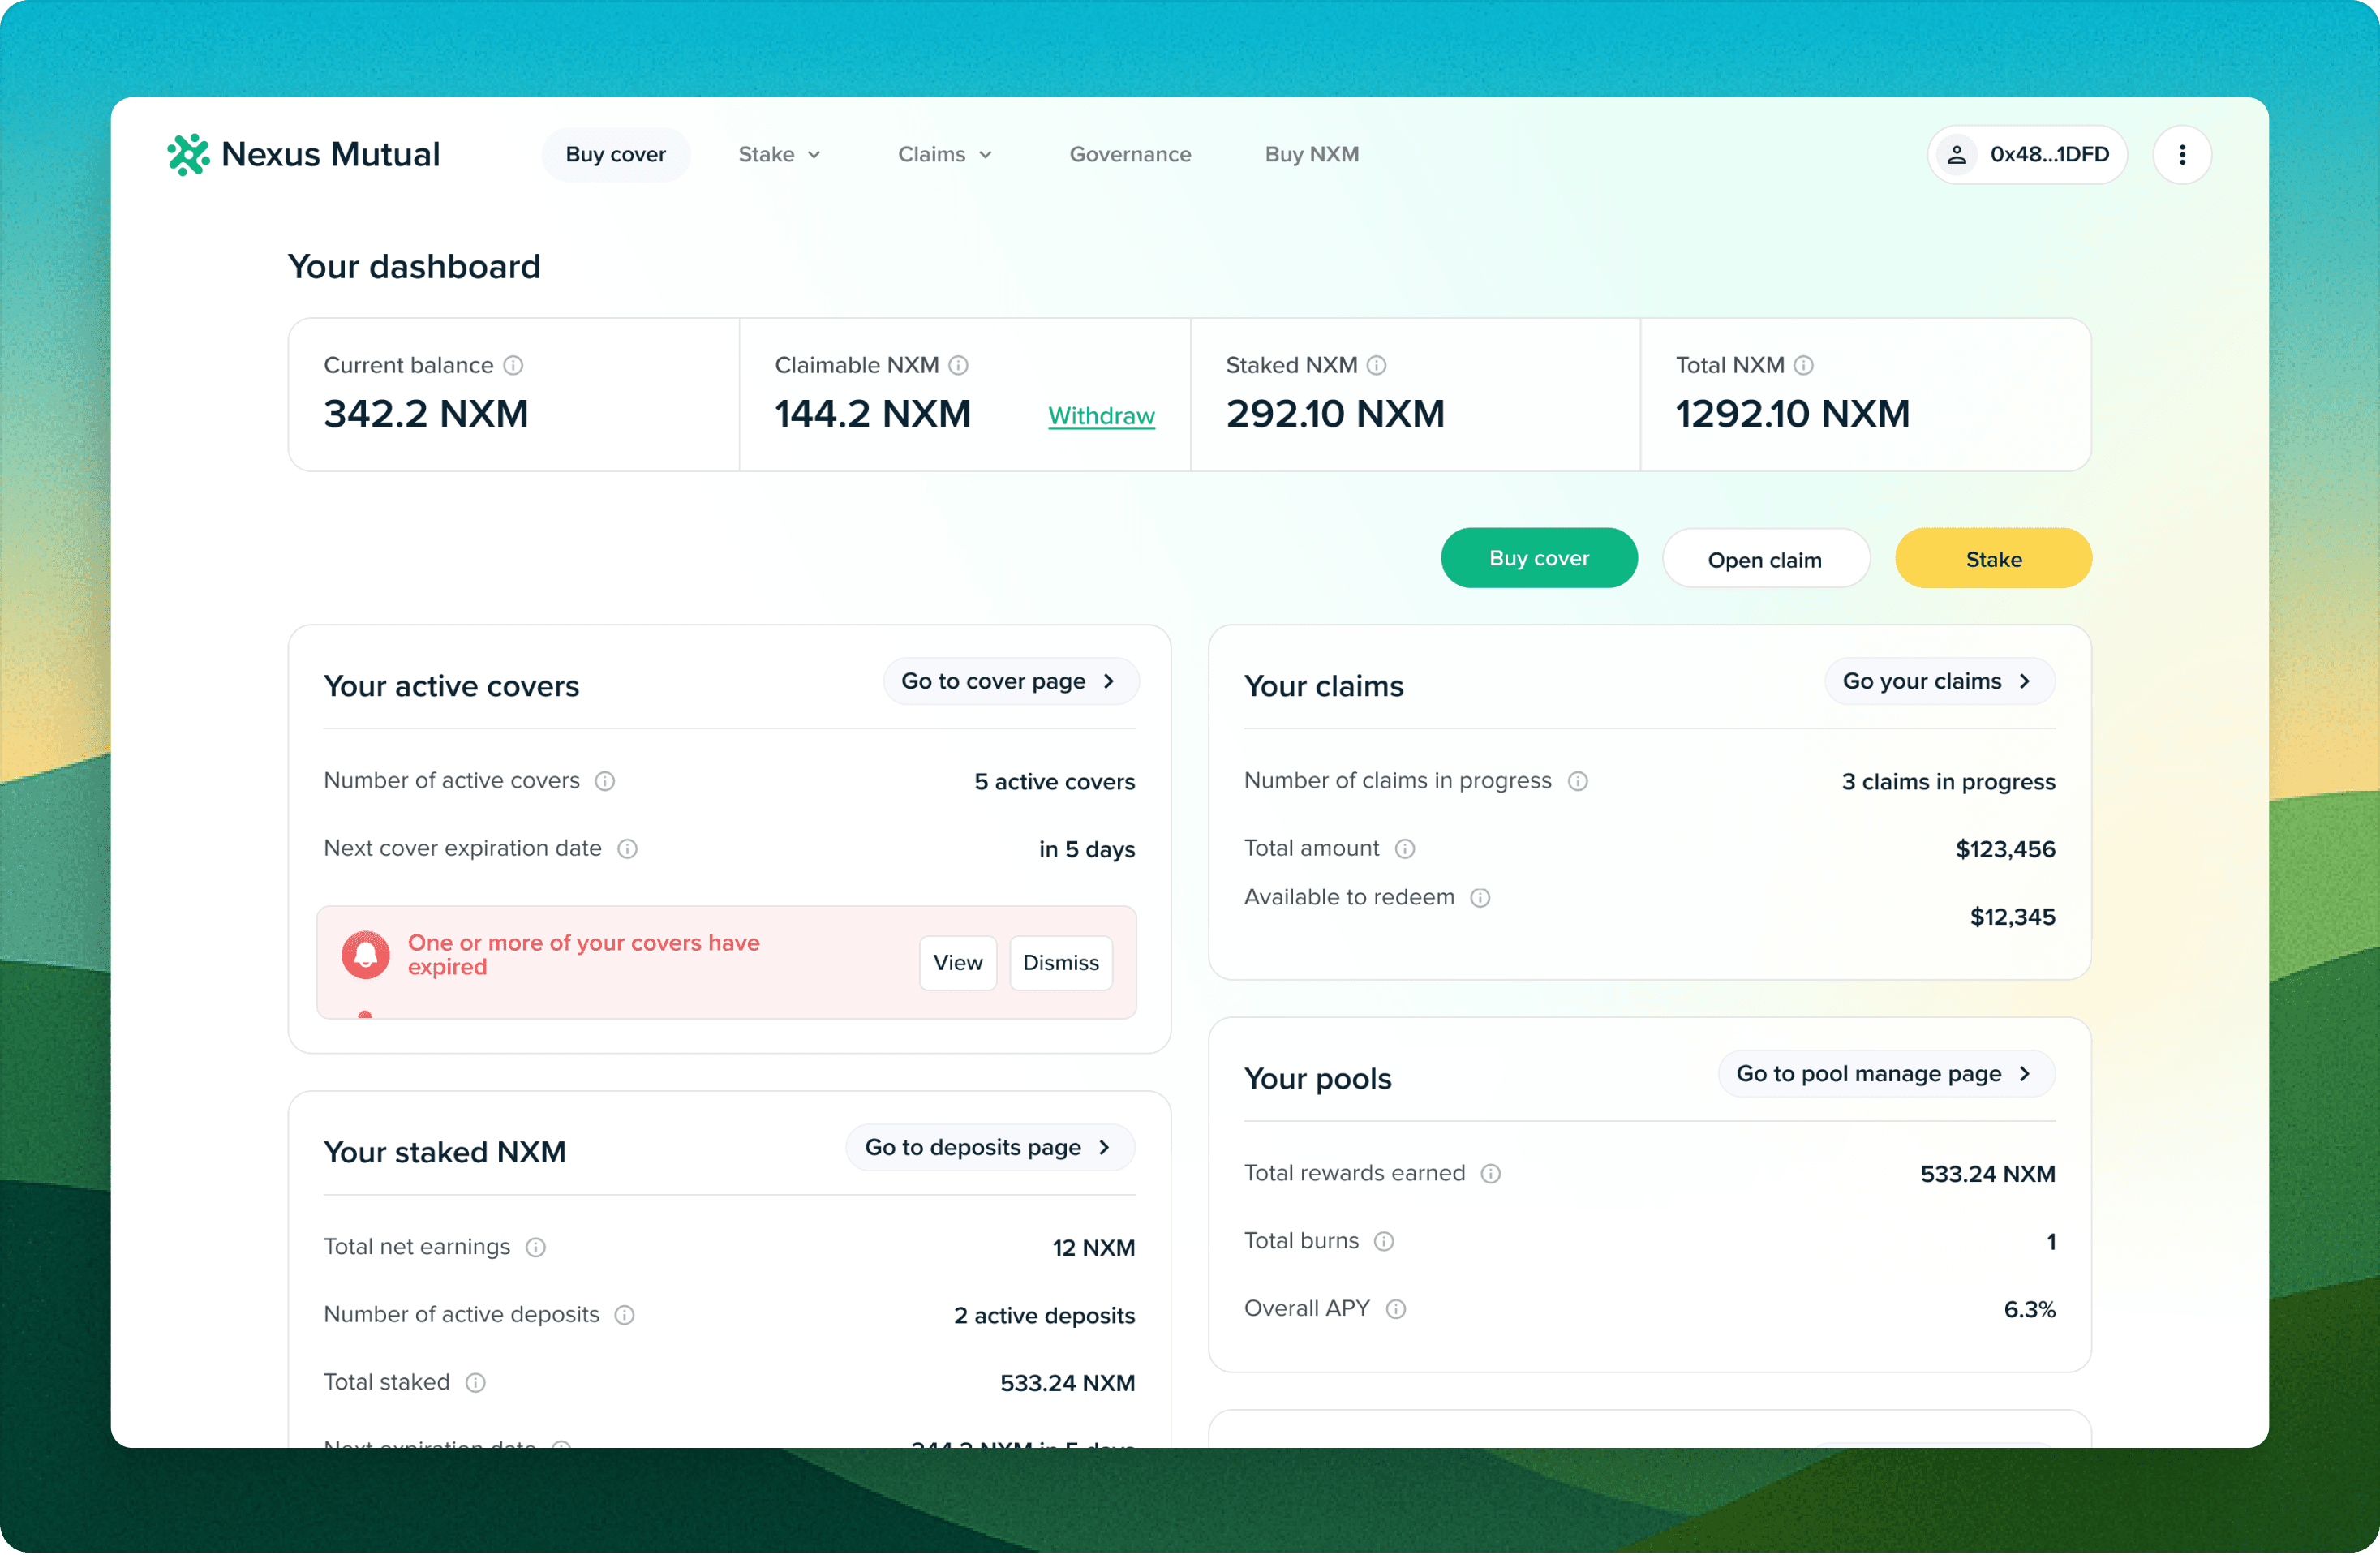This screenshot has width=2380, height=1555.
Task: Expand the Claims dropdown in navigation
Action: [944, 155]
